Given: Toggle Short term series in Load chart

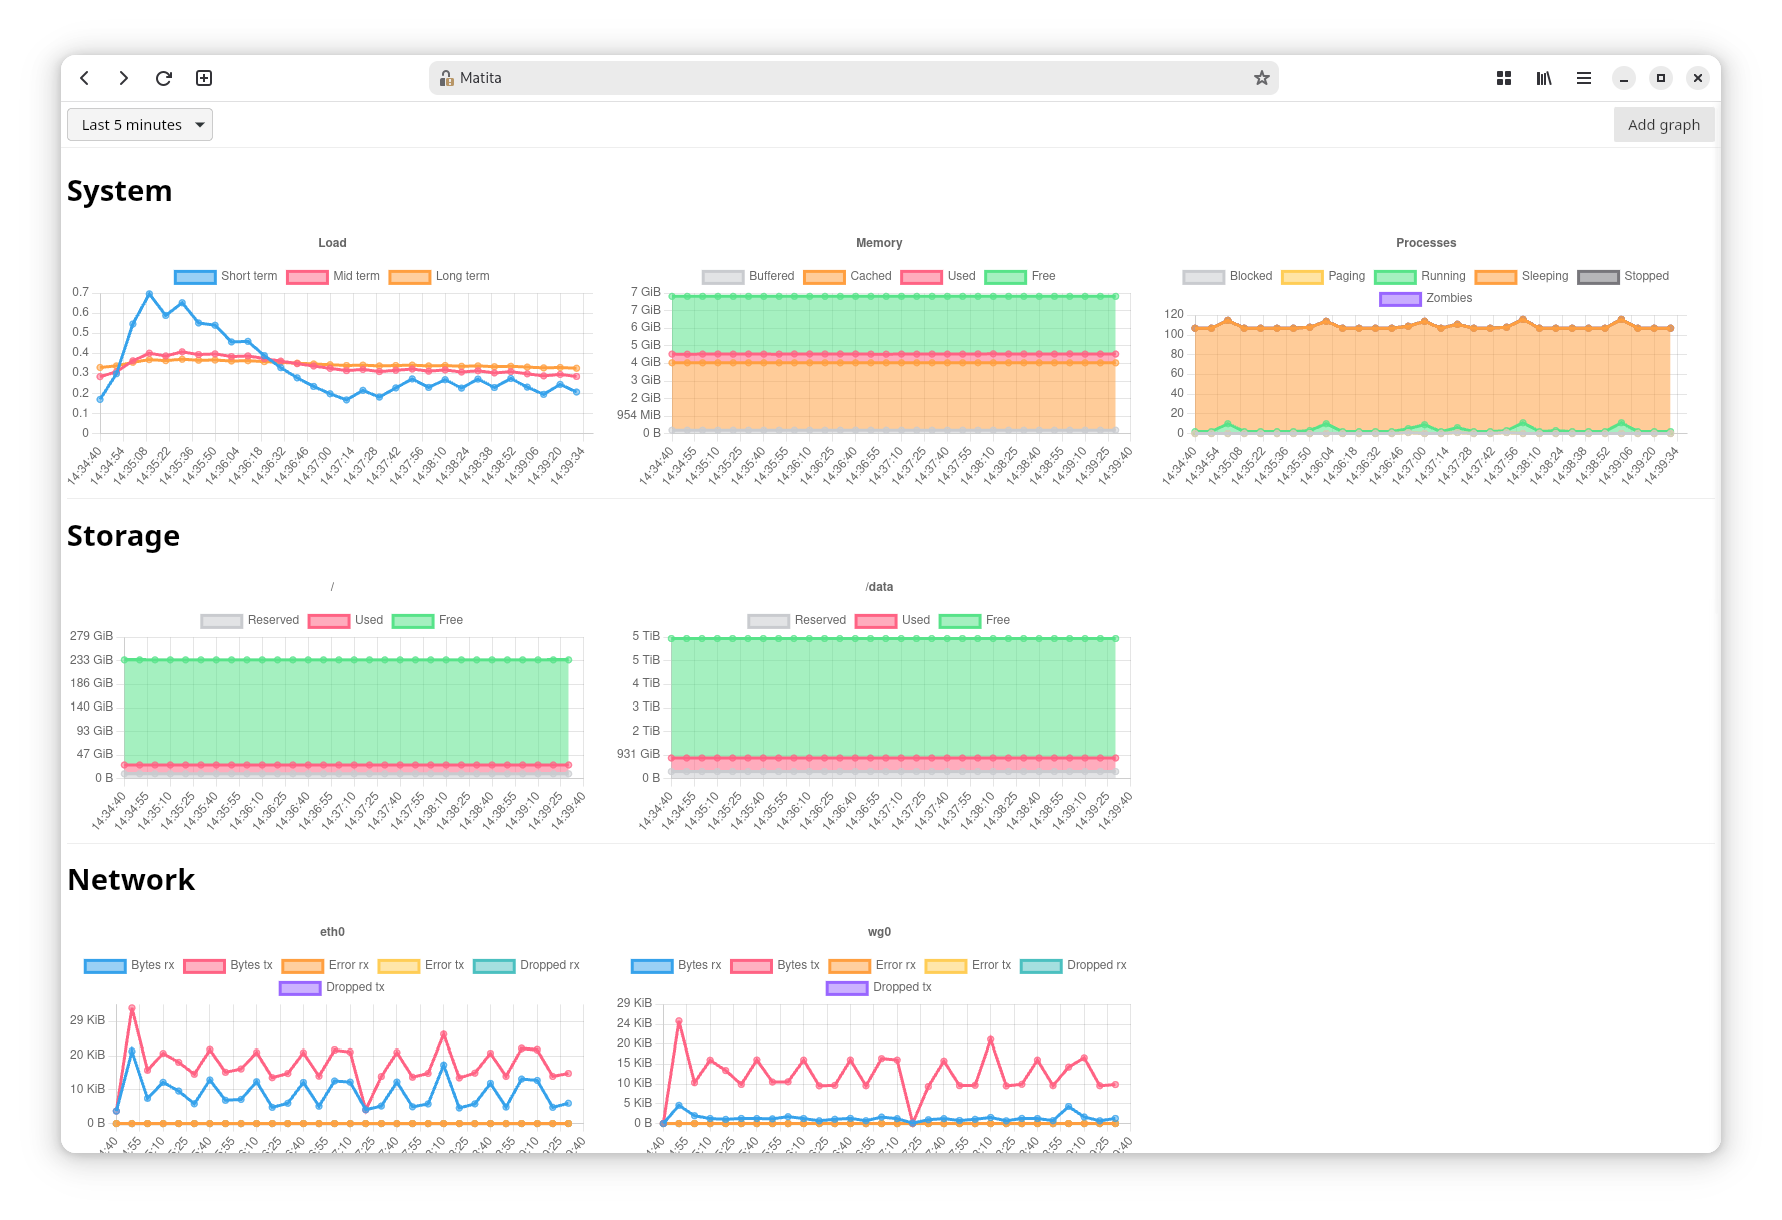Looking at the screenshot, I should click(226, 276).
